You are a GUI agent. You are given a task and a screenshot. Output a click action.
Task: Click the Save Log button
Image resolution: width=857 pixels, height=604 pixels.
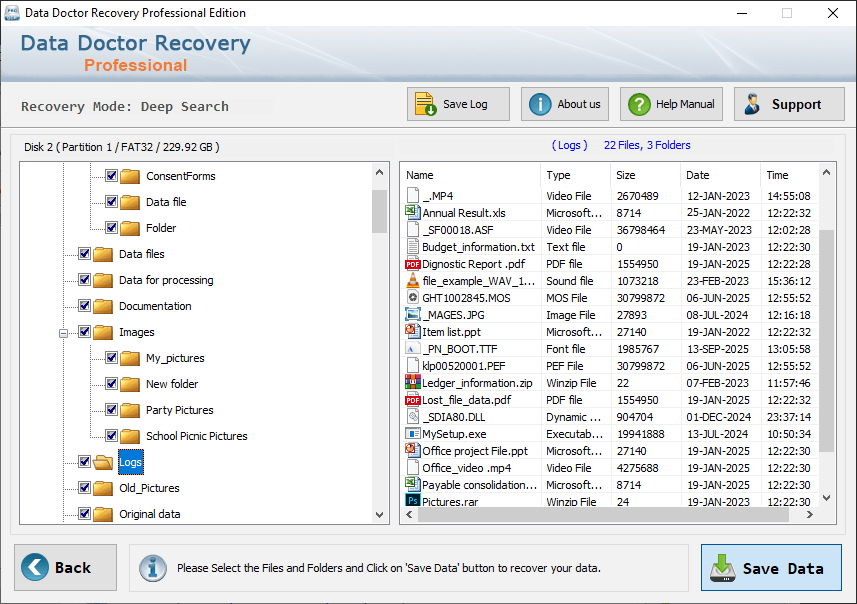click(458, 104)
